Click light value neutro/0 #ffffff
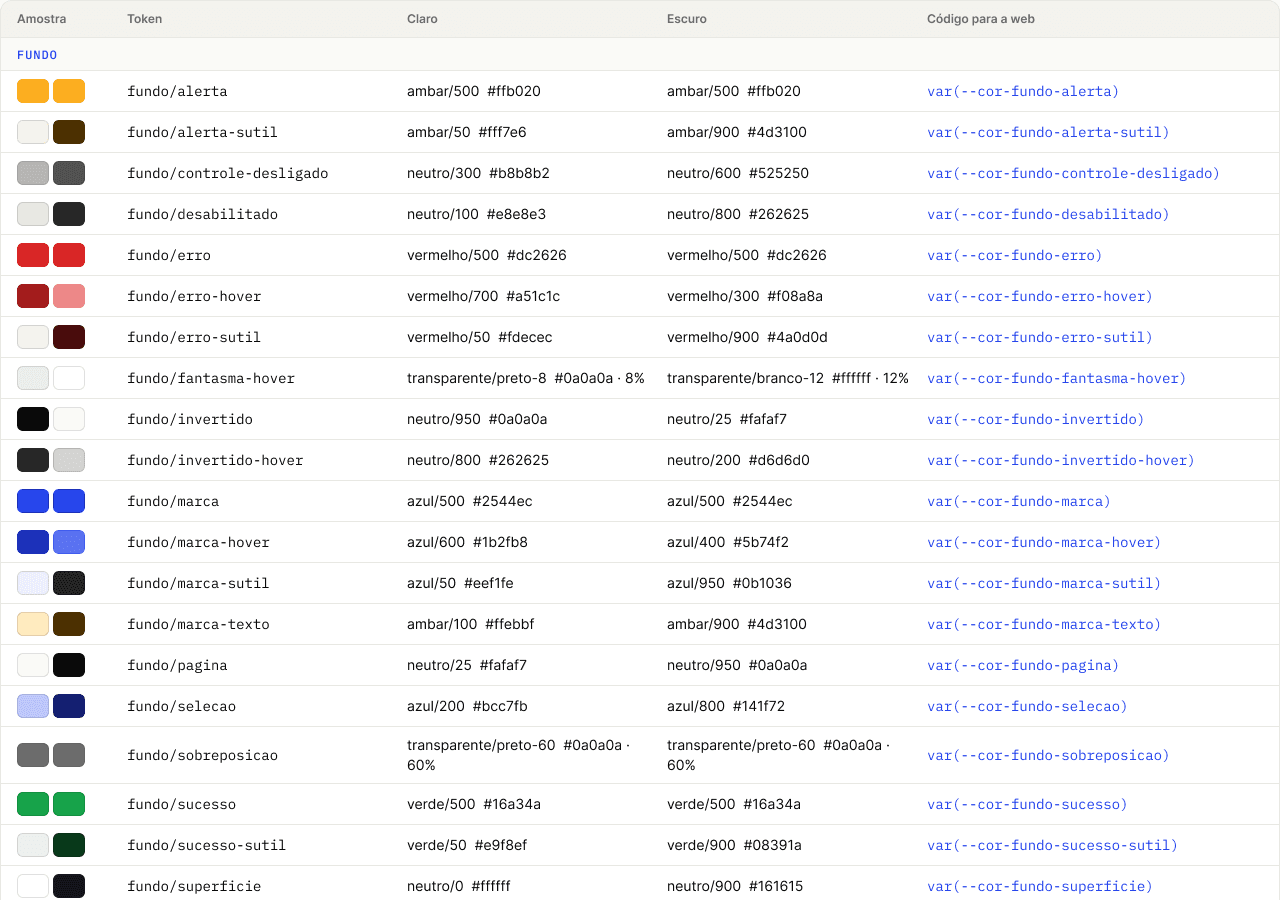This screenshot has width=1280, height=900. pyautogui.click(x=459, y=886)
